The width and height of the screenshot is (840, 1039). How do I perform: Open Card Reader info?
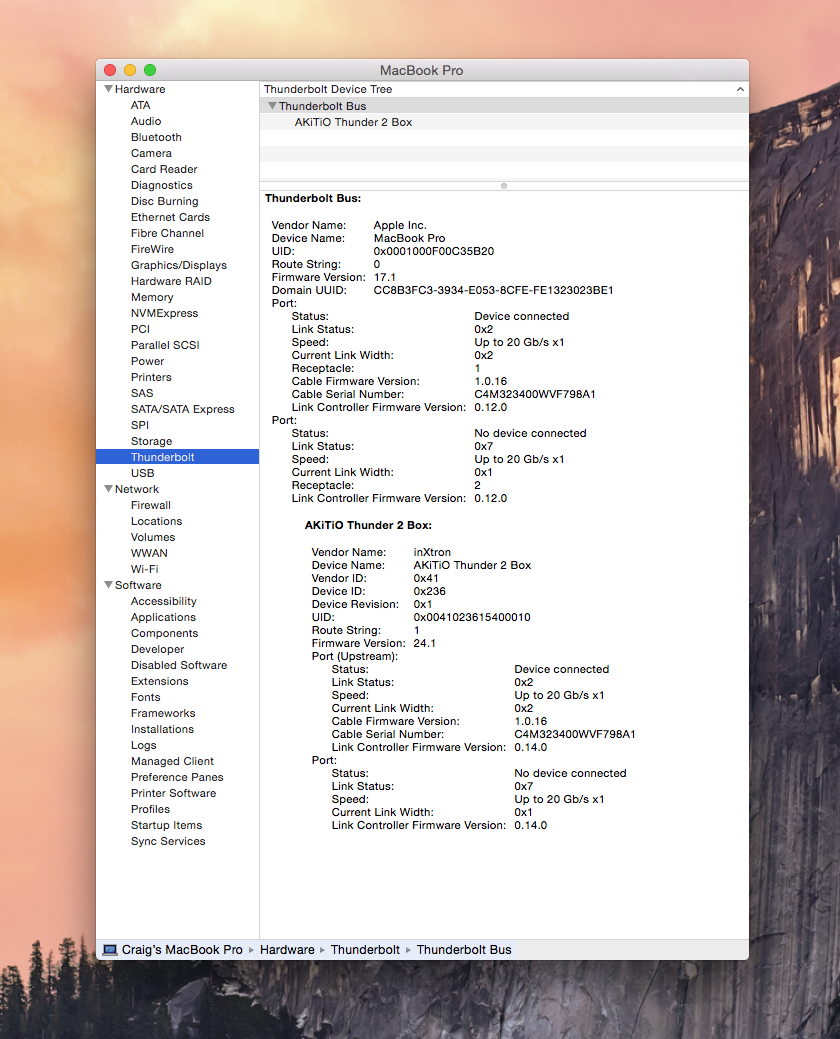[x=164, y=169]
